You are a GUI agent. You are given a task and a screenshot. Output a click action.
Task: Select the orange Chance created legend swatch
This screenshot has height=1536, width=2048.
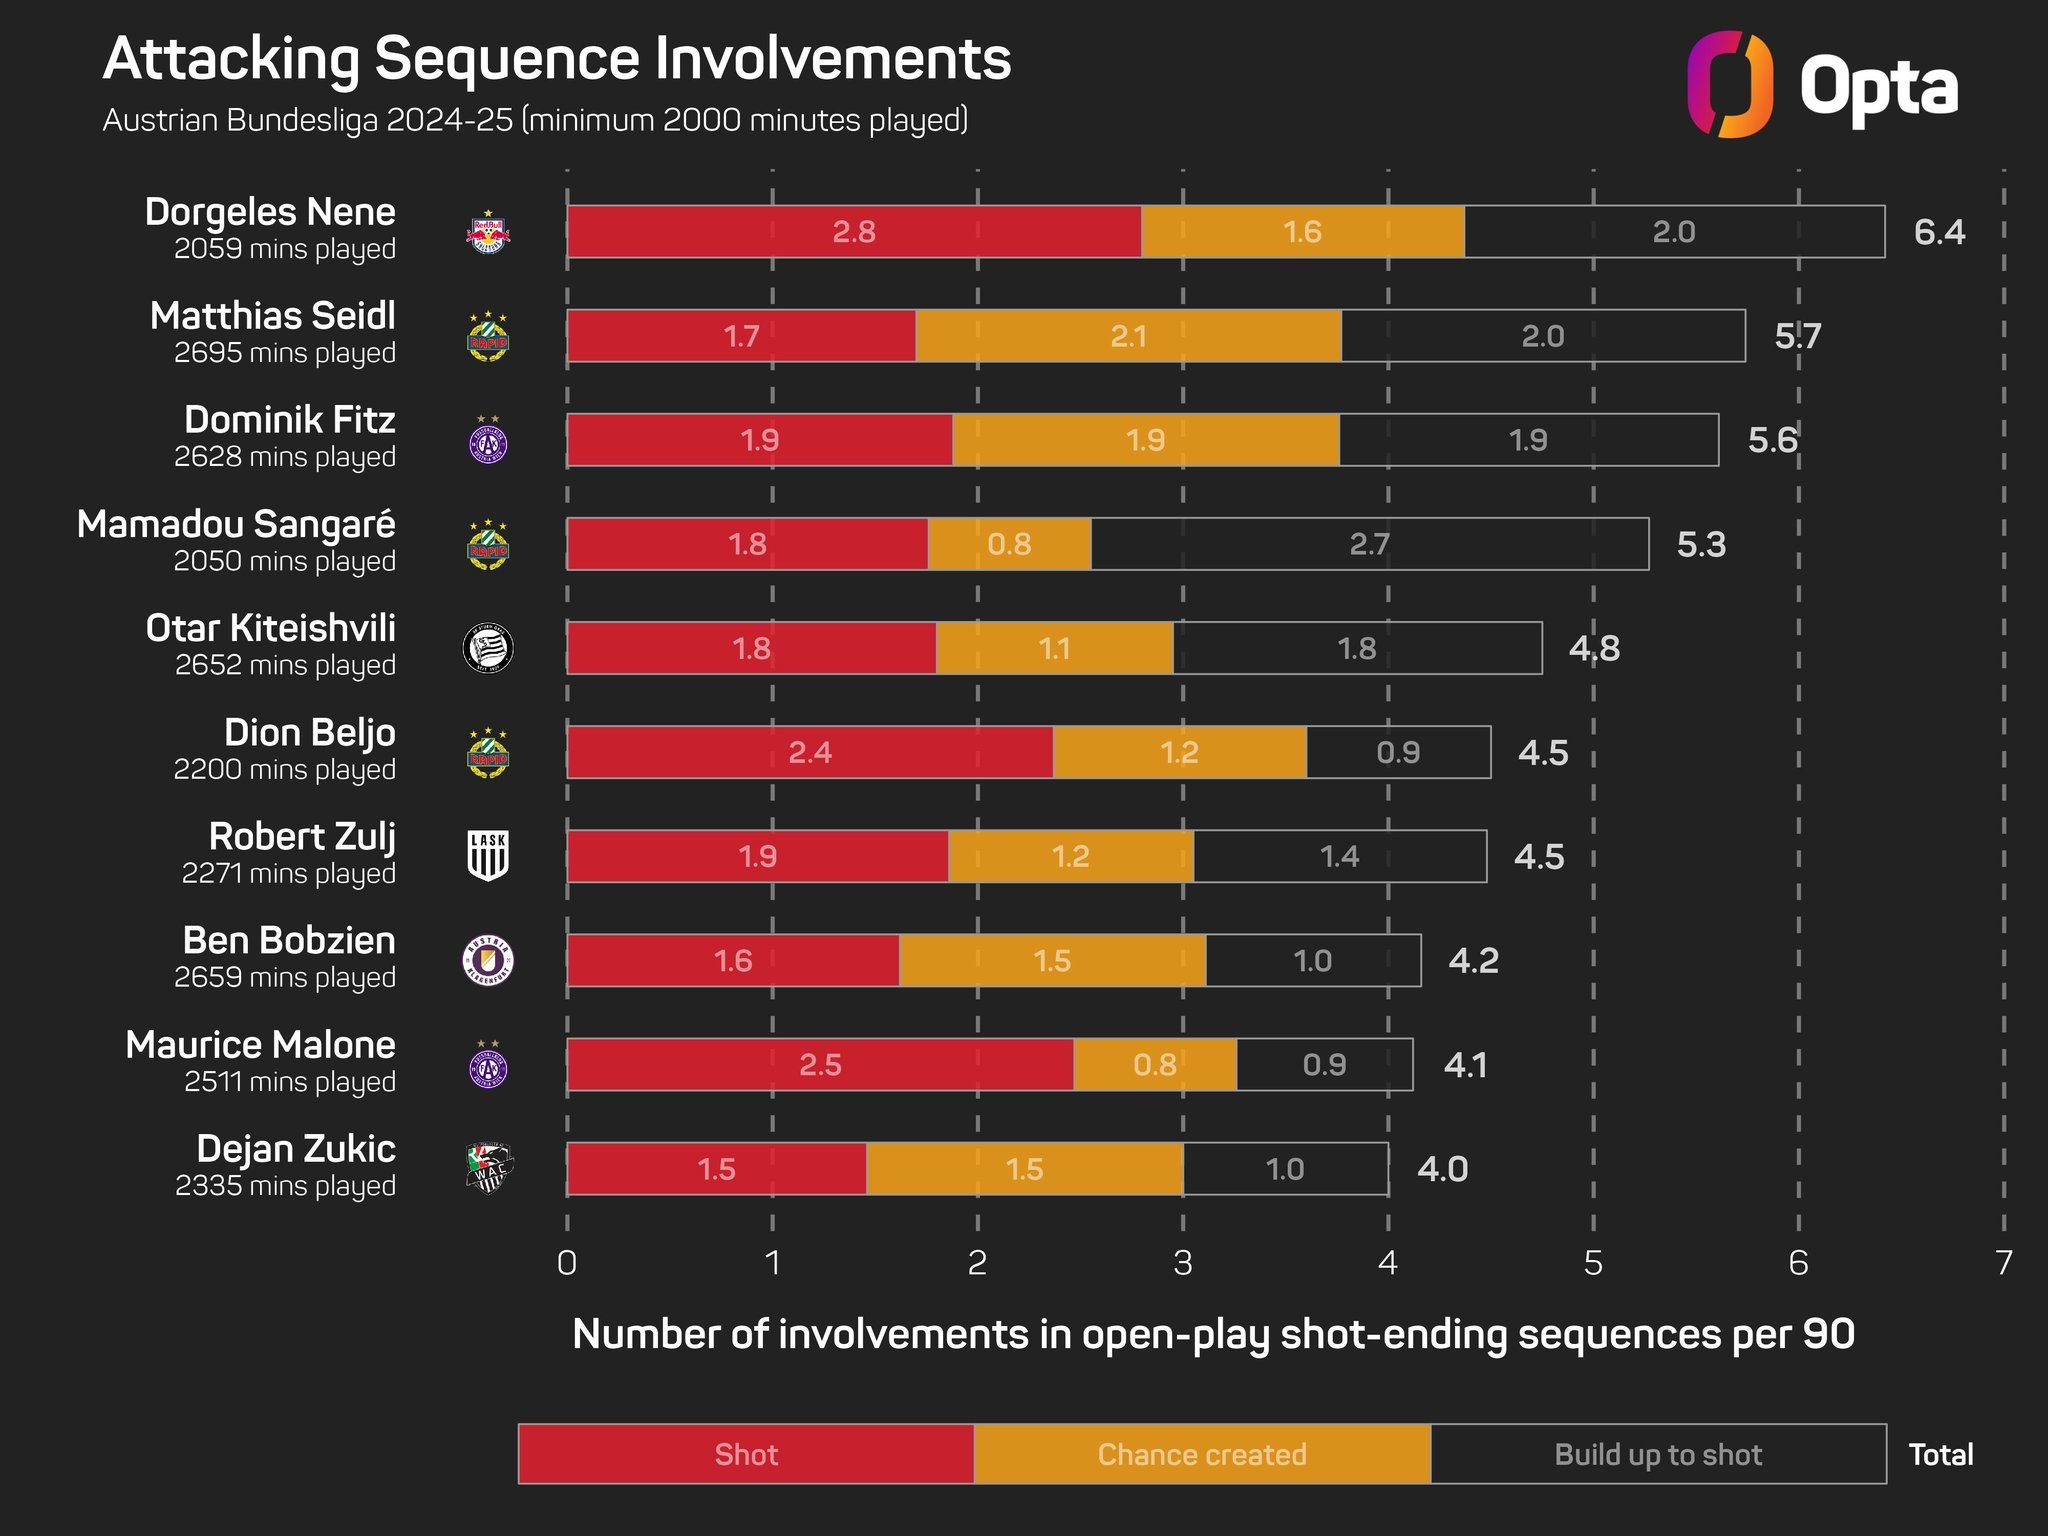tap(1202, 1454)
